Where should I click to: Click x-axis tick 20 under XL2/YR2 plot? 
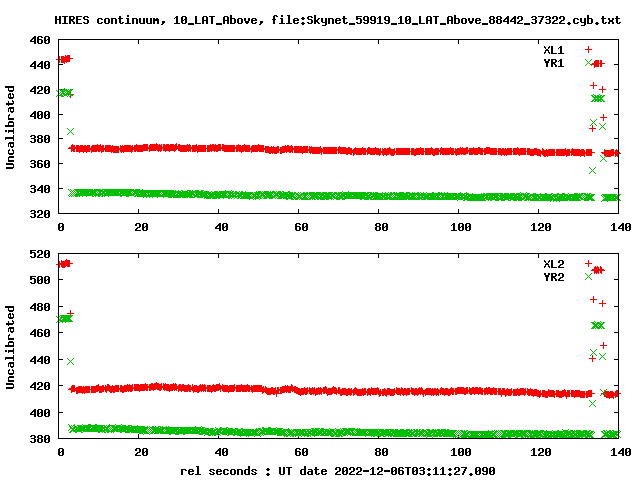tap(141, 452)
